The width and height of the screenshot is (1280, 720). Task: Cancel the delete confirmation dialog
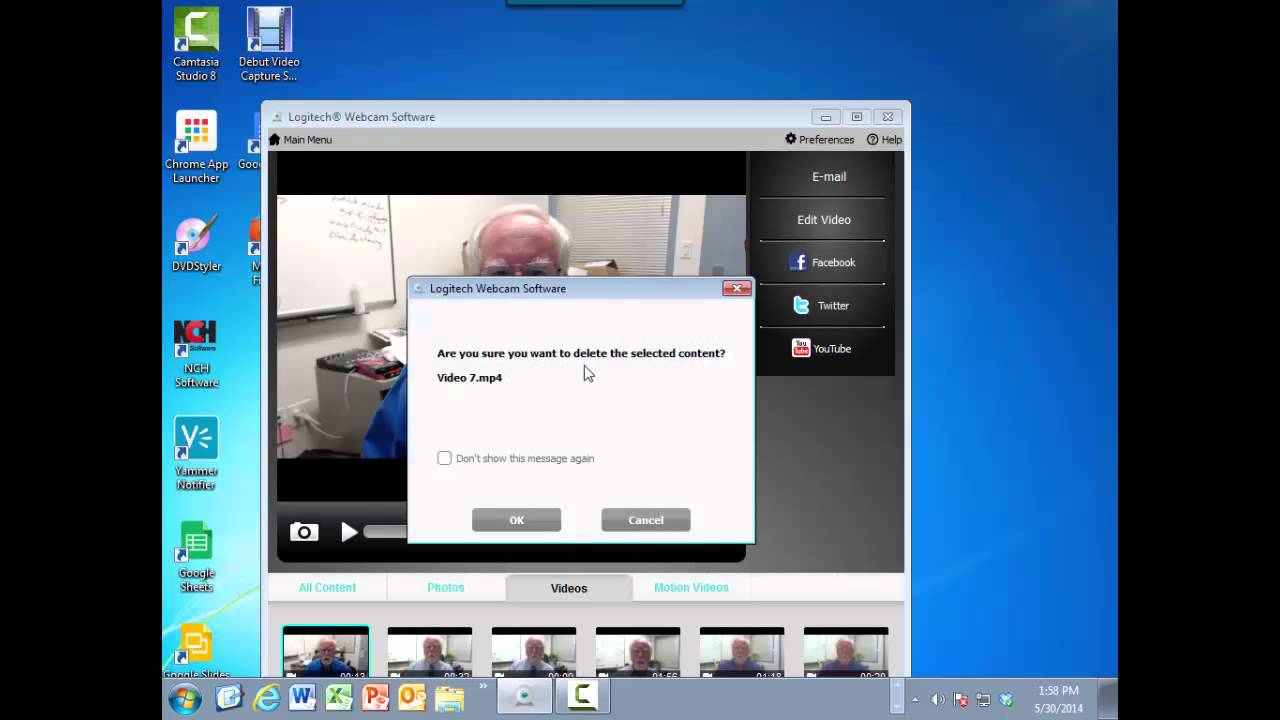(645, 520)
